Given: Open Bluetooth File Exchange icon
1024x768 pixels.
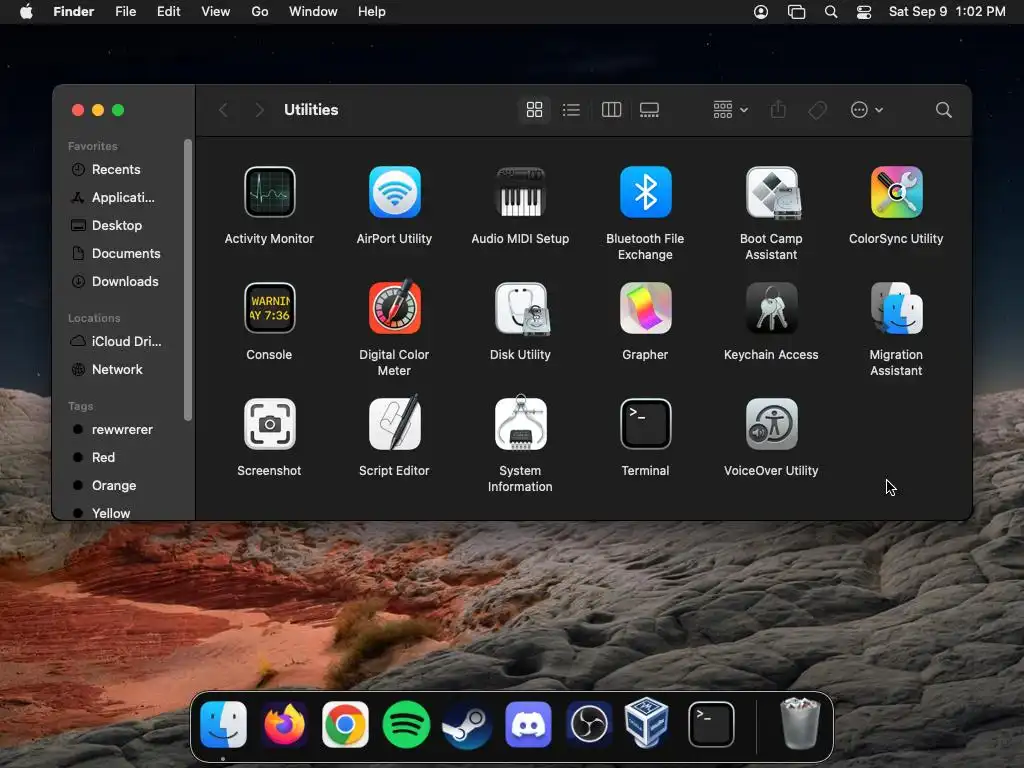Looking at the screenshot, I should tap(645, 192).
